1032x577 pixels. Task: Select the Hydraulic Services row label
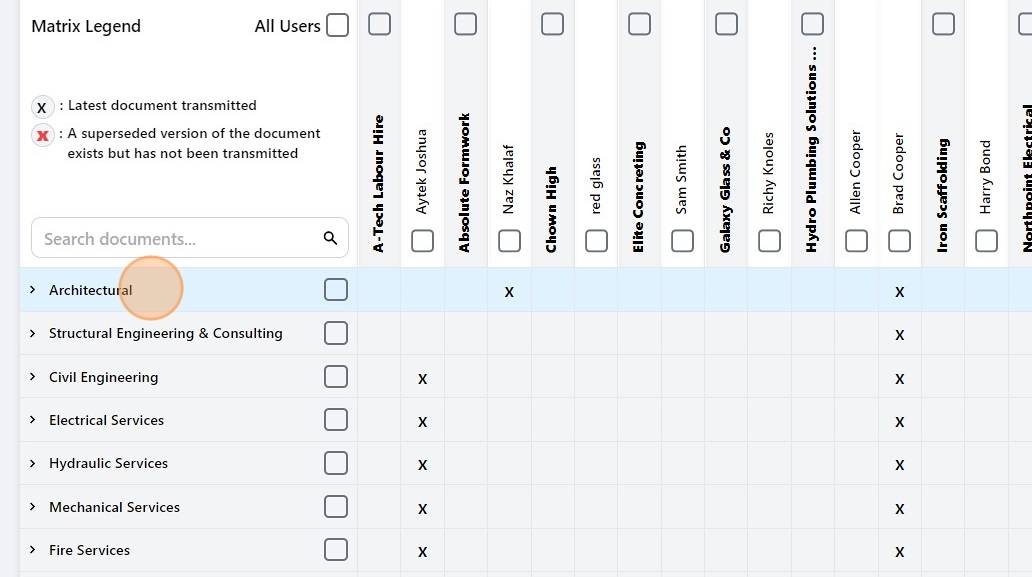click(x=108, y=463)
